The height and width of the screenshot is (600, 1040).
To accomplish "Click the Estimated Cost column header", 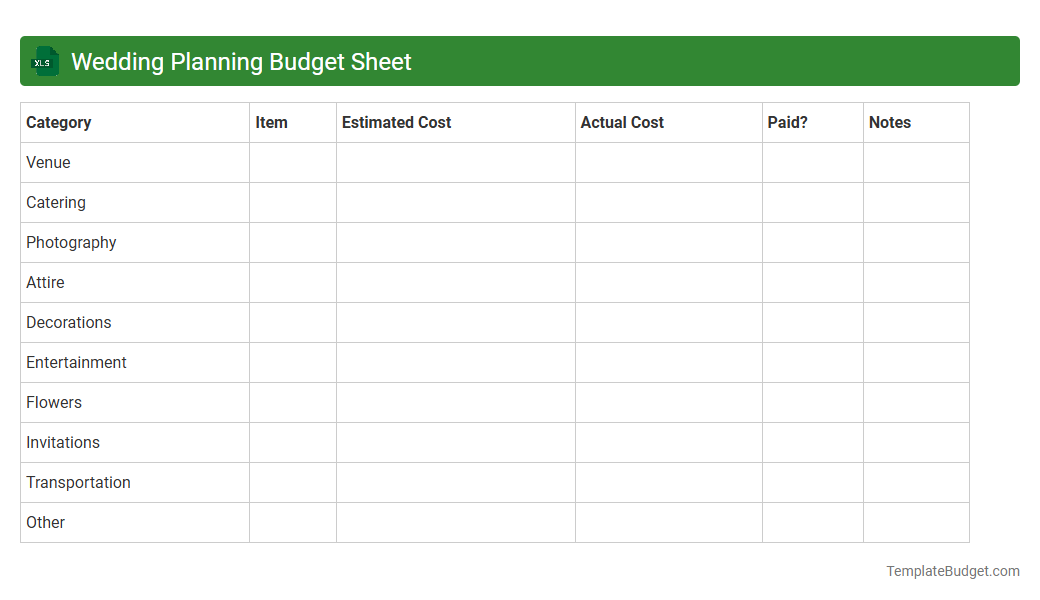I will point(396,122).
